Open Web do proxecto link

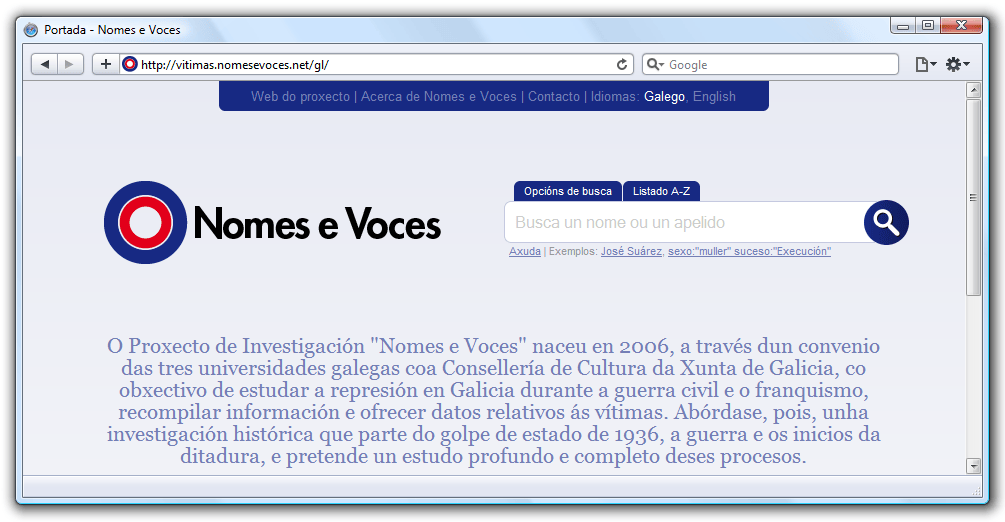tap(301, 96)
